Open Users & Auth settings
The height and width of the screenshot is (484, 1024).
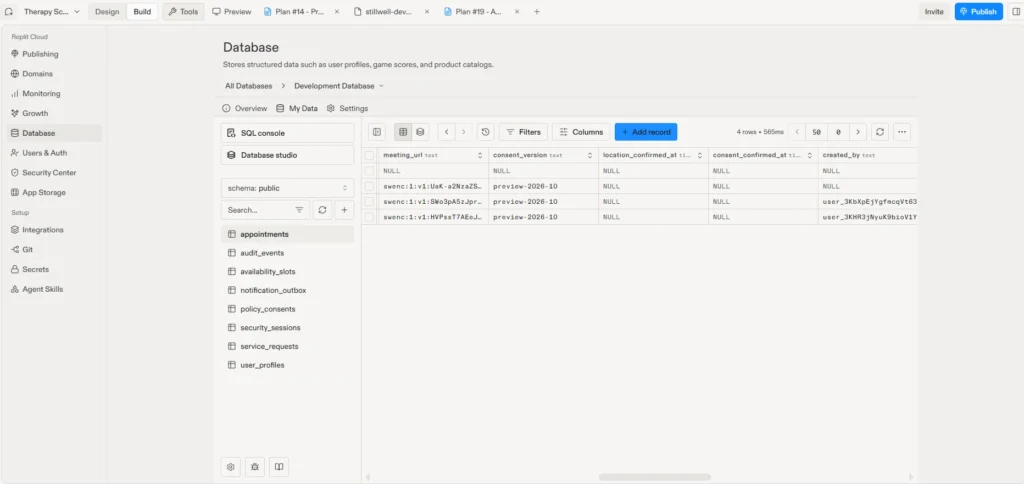point(52,153)
